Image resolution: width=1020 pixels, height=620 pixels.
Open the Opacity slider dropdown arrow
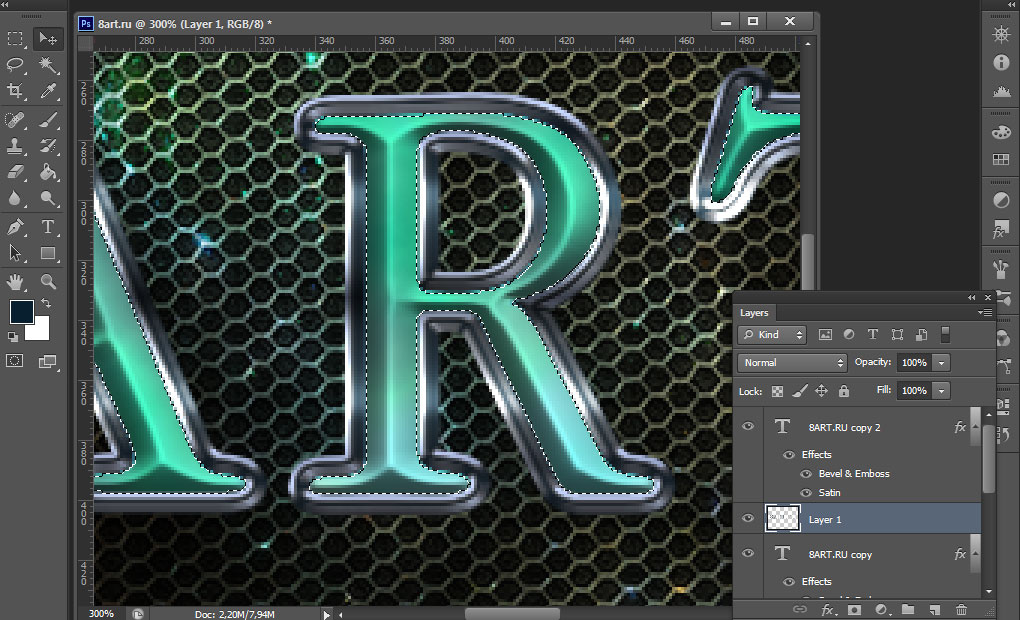pyautogui.click(x=941, y=363)
